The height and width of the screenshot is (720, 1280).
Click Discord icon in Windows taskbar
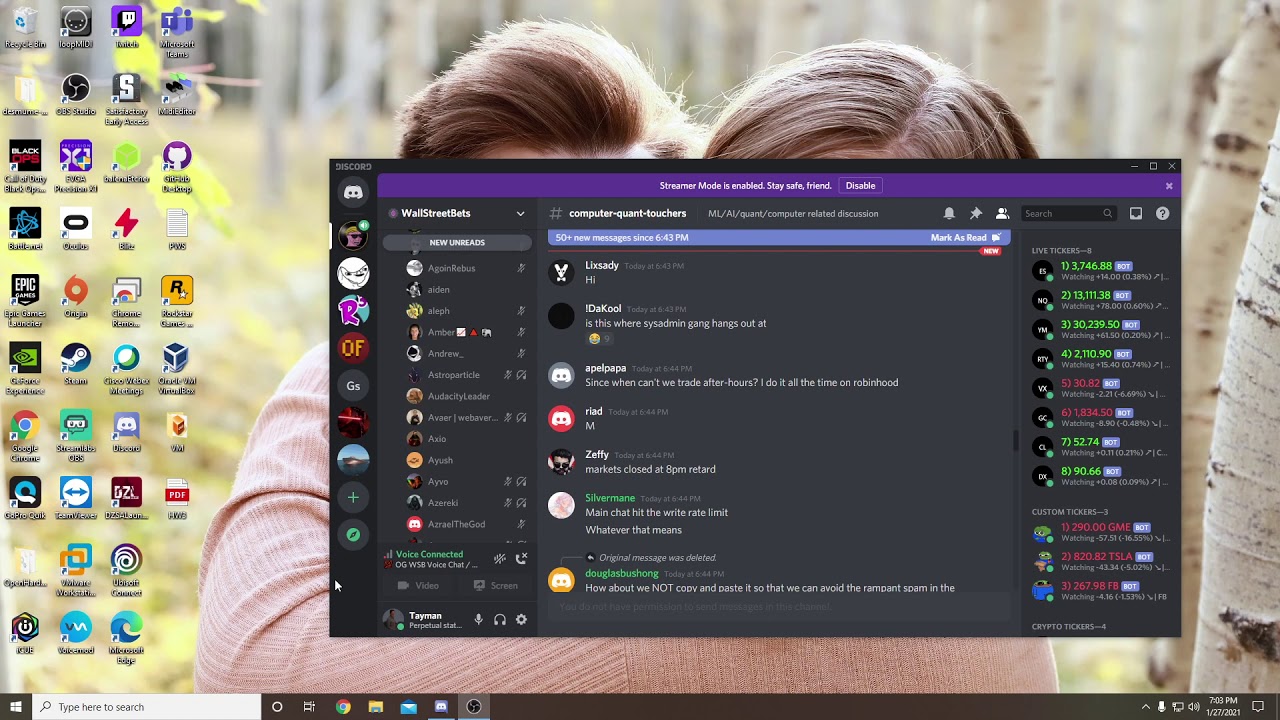pos(441,707)
